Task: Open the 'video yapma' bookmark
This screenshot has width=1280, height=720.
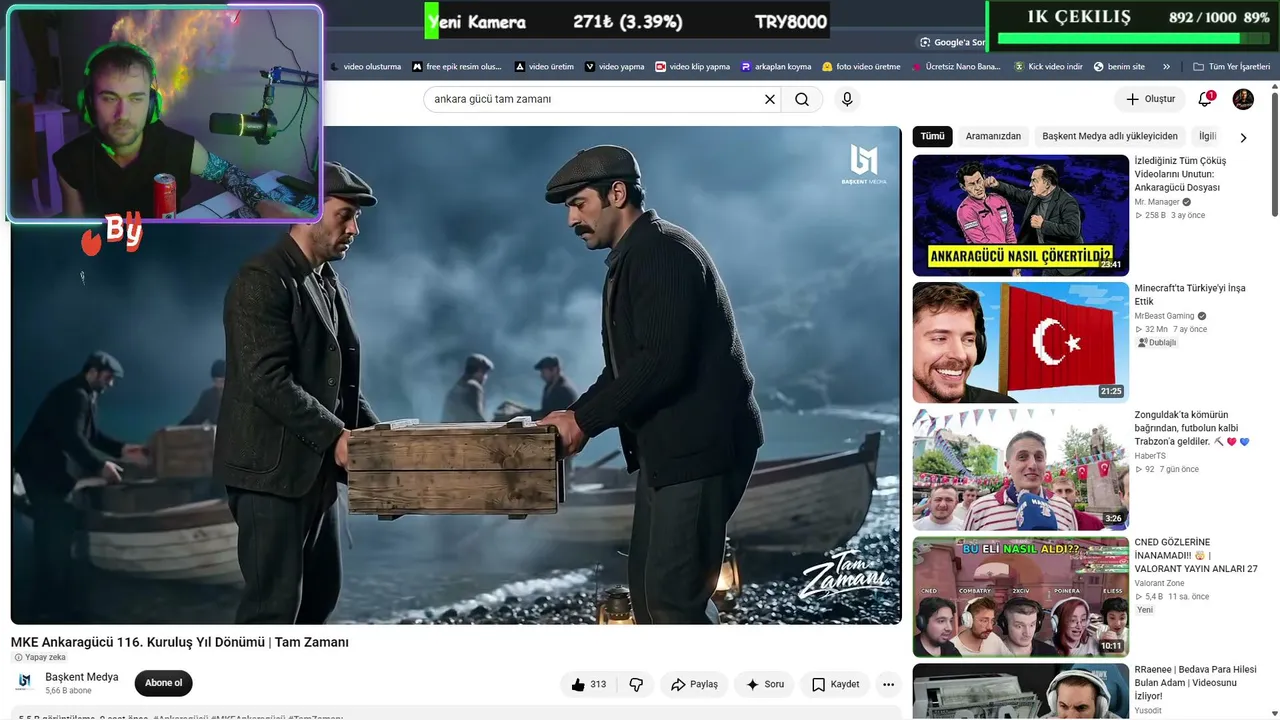Action: click(614, 67)
